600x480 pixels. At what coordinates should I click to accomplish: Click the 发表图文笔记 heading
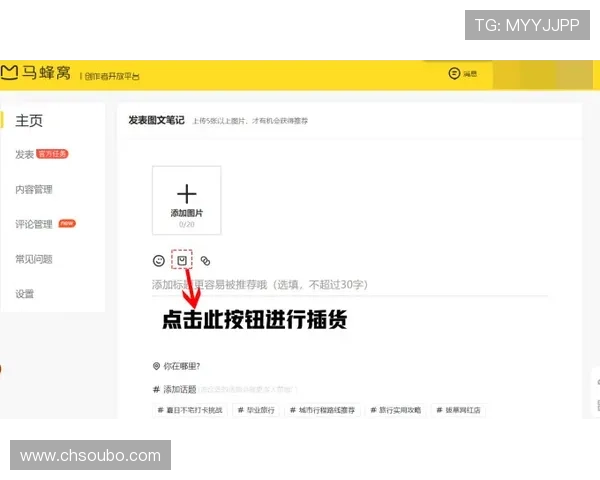pos(157,120)
